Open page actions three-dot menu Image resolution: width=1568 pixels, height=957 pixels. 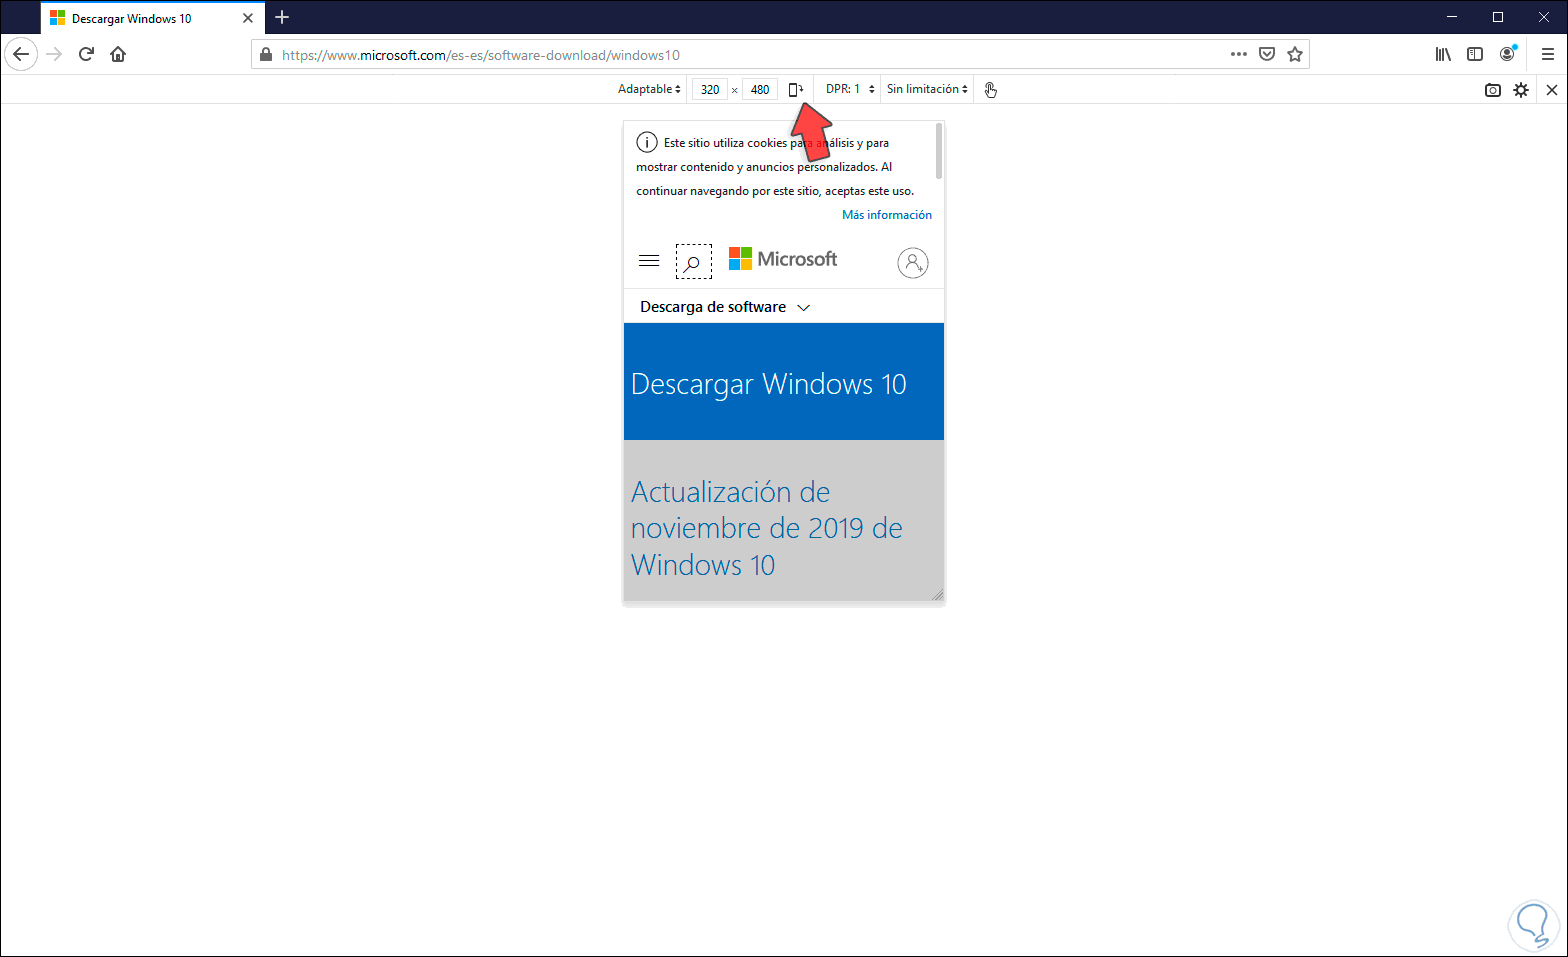click(1239, 54)
